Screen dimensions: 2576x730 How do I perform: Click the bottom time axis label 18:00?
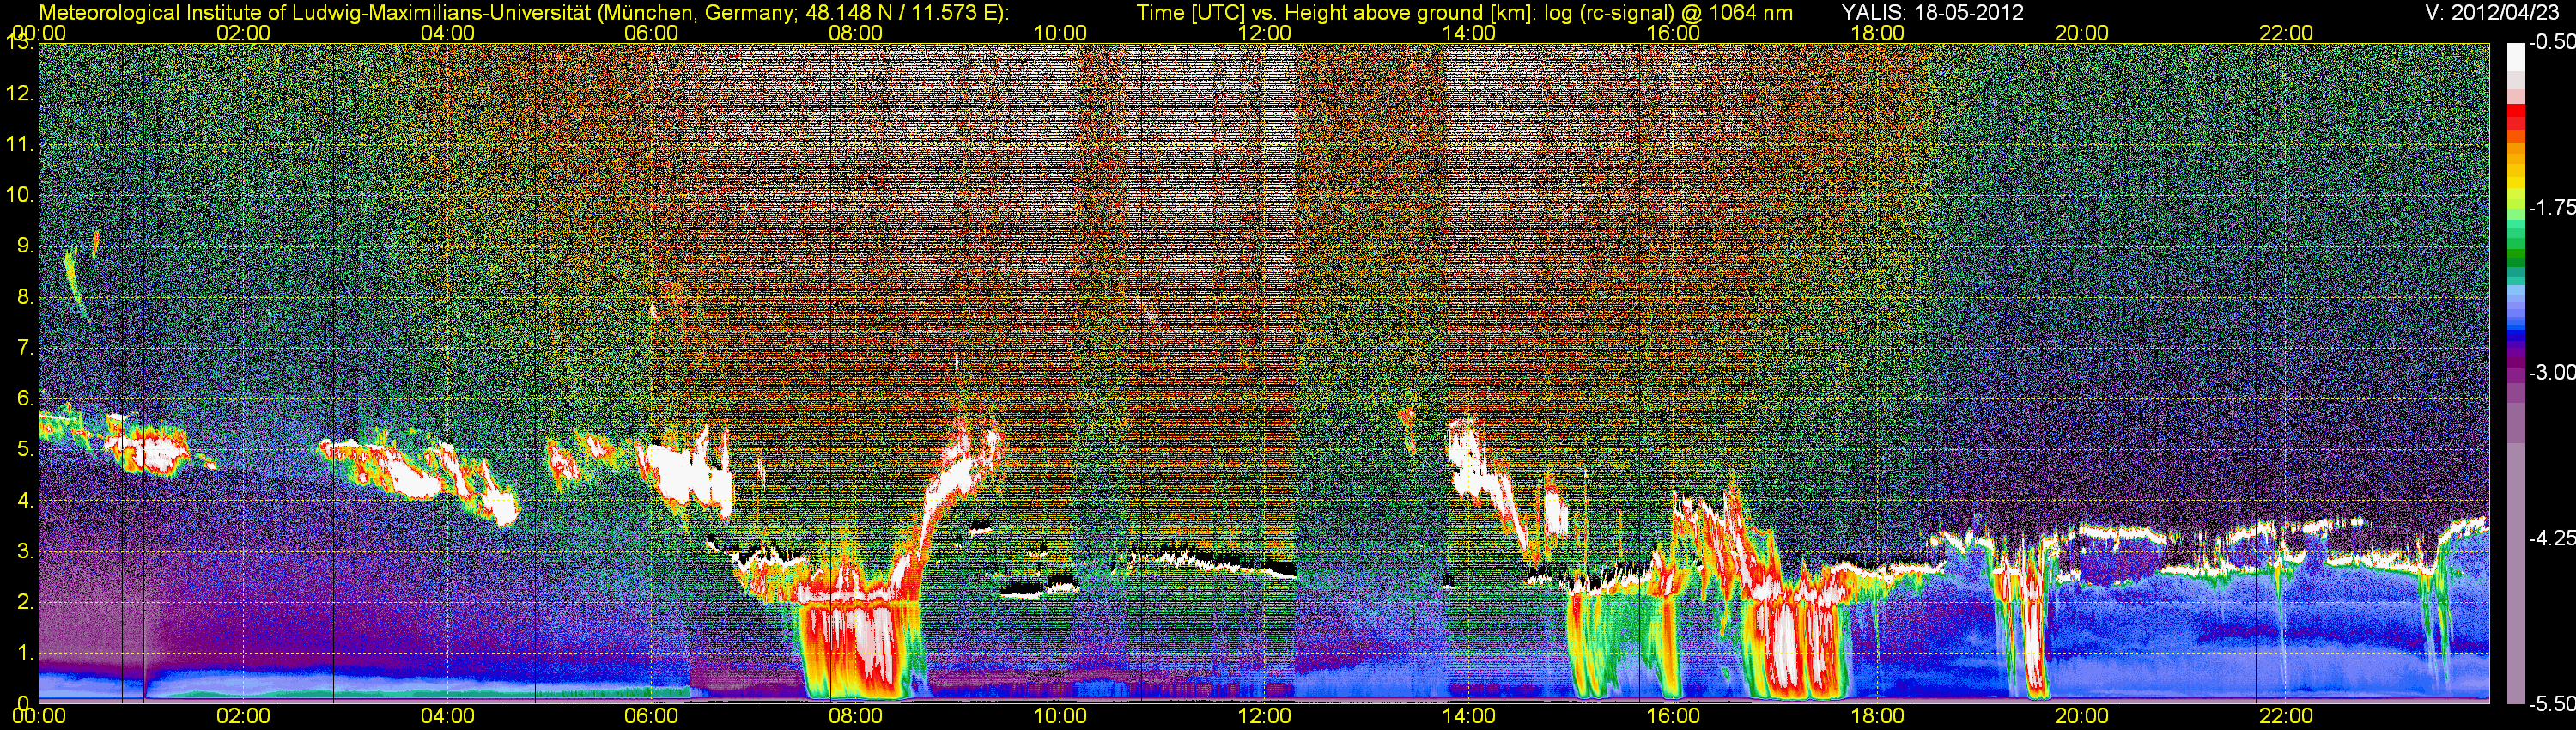click(1877, 716)
